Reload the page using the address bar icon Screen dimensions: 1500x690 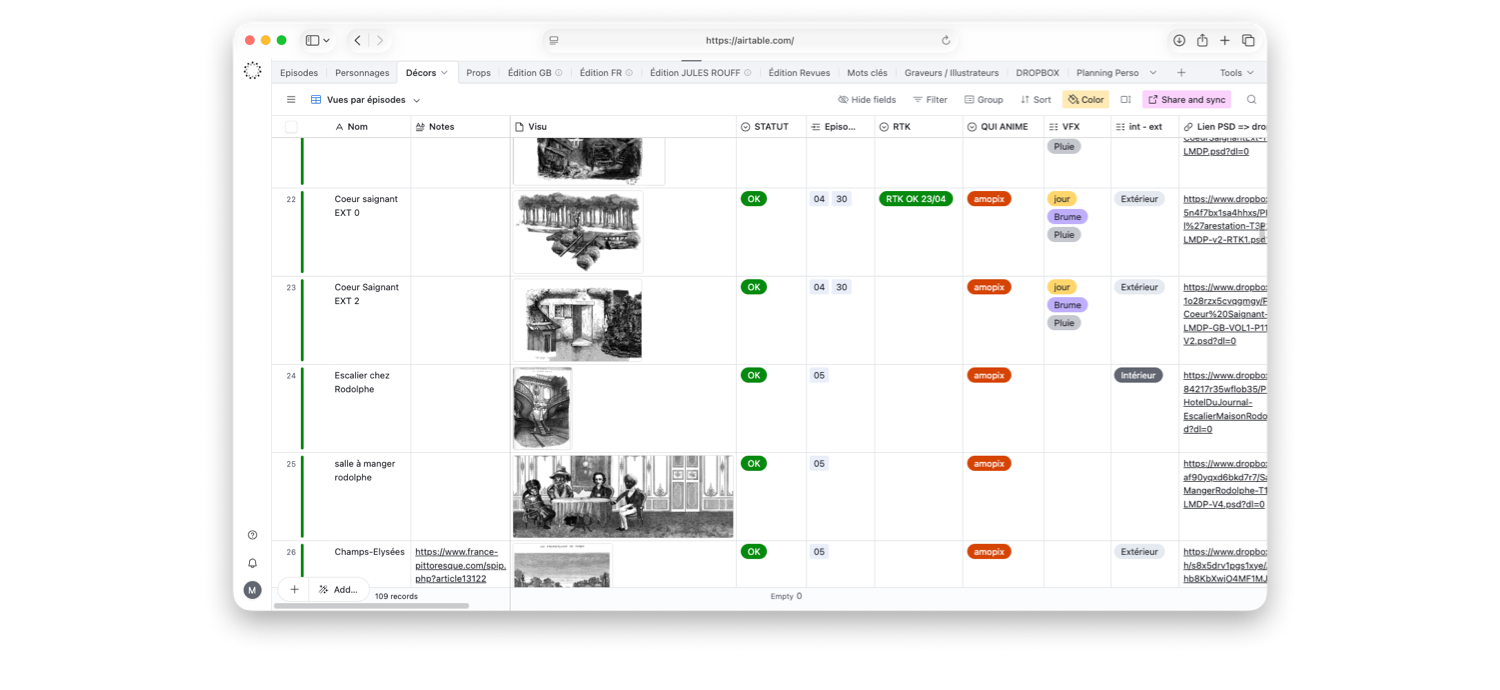coord(946,41)
